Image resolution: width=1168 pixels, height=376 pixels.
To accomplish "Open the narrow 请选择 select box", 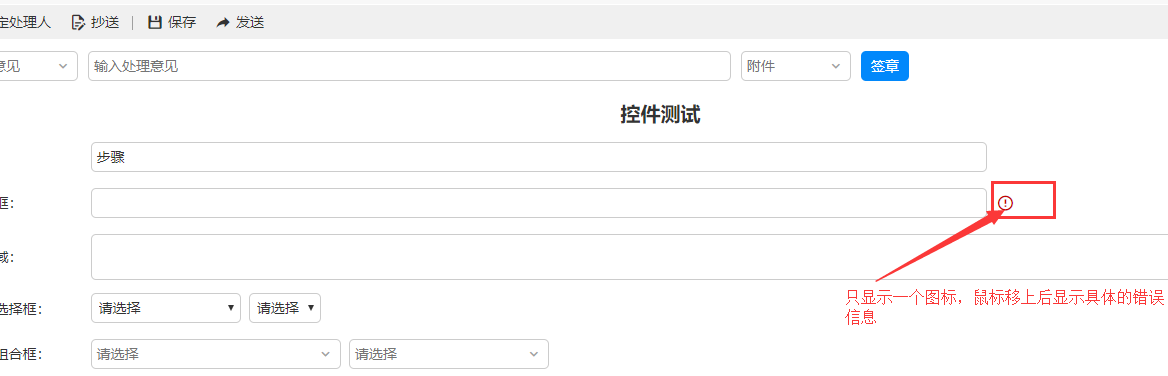I will pyautogui.click(x=285, y=308).
